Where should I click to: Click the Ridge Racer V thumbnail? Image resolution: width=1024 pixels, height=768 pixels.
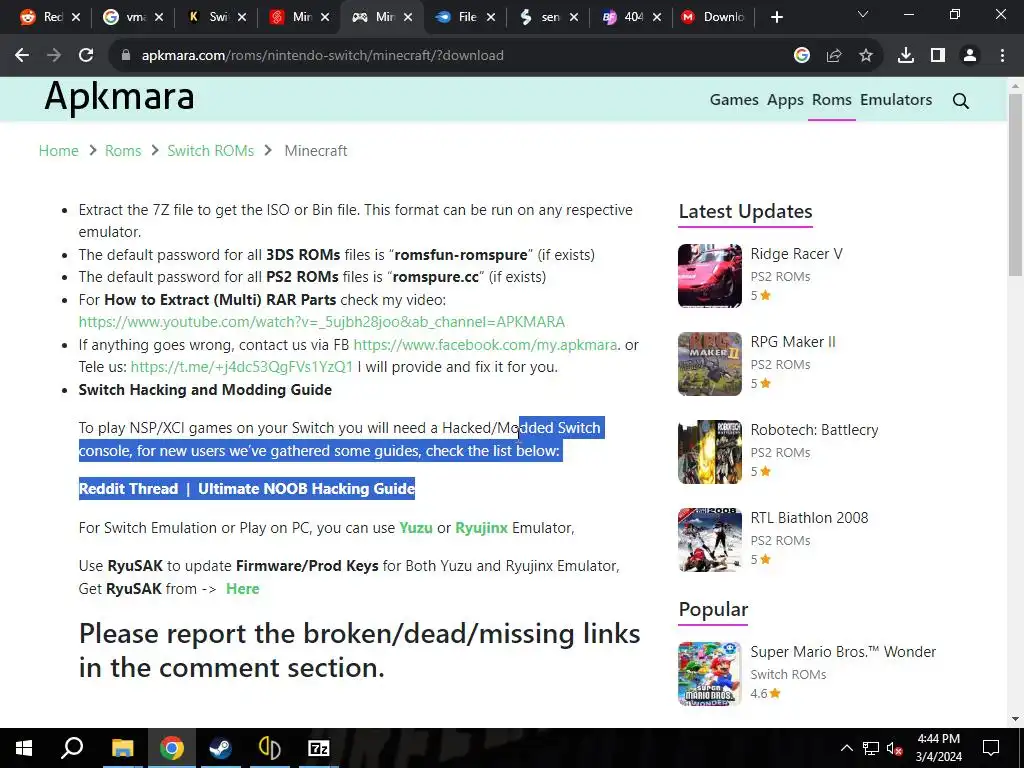point(710,276)
